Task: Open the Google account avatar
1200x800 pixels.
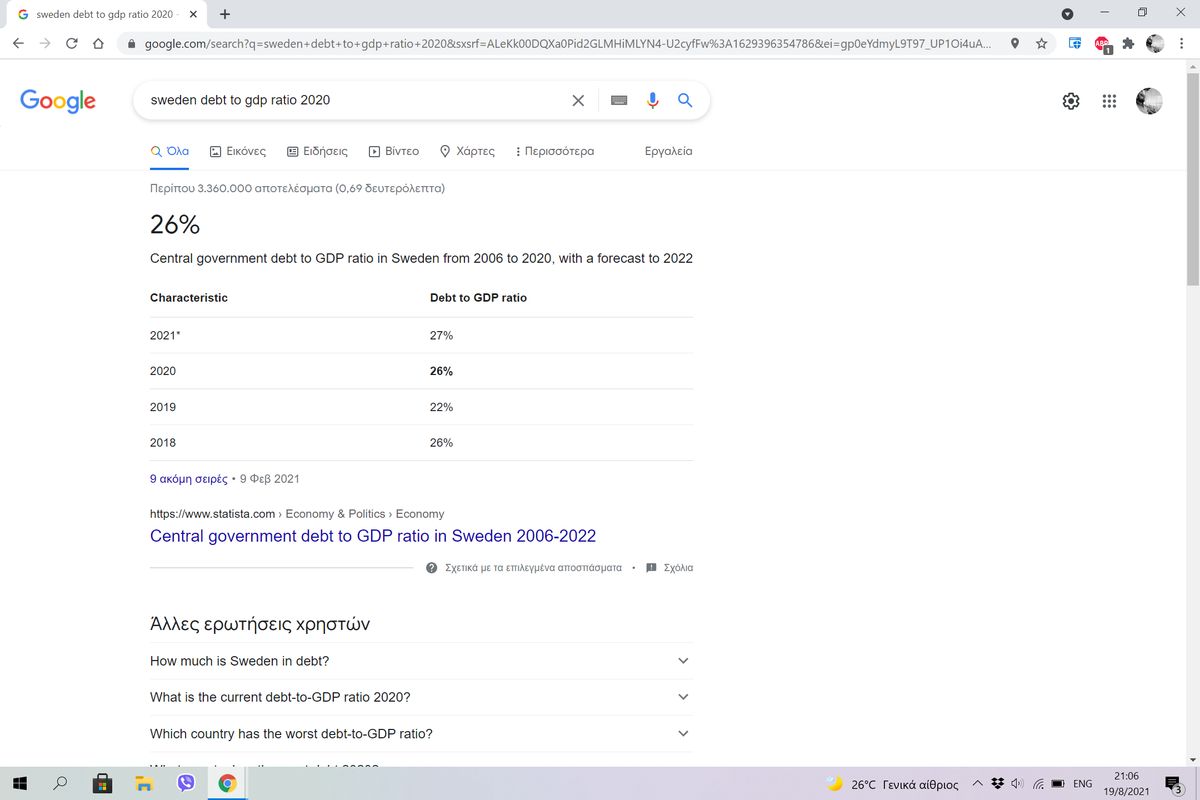Action: point(1150,101)
